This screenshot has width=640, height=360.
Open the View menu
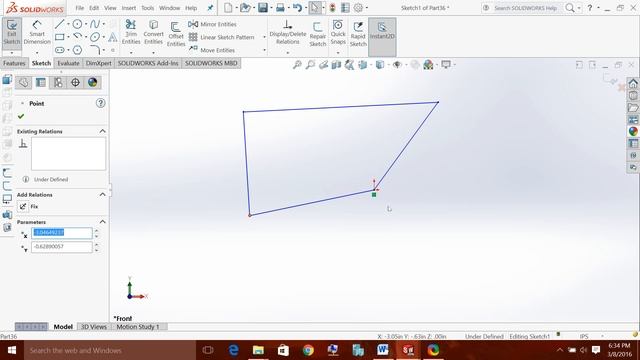coord(110,8)
